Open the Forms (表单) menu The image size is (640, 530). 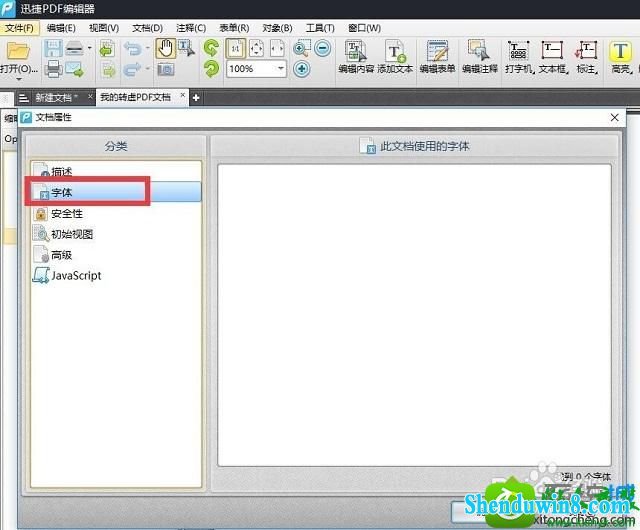point(234,28)
